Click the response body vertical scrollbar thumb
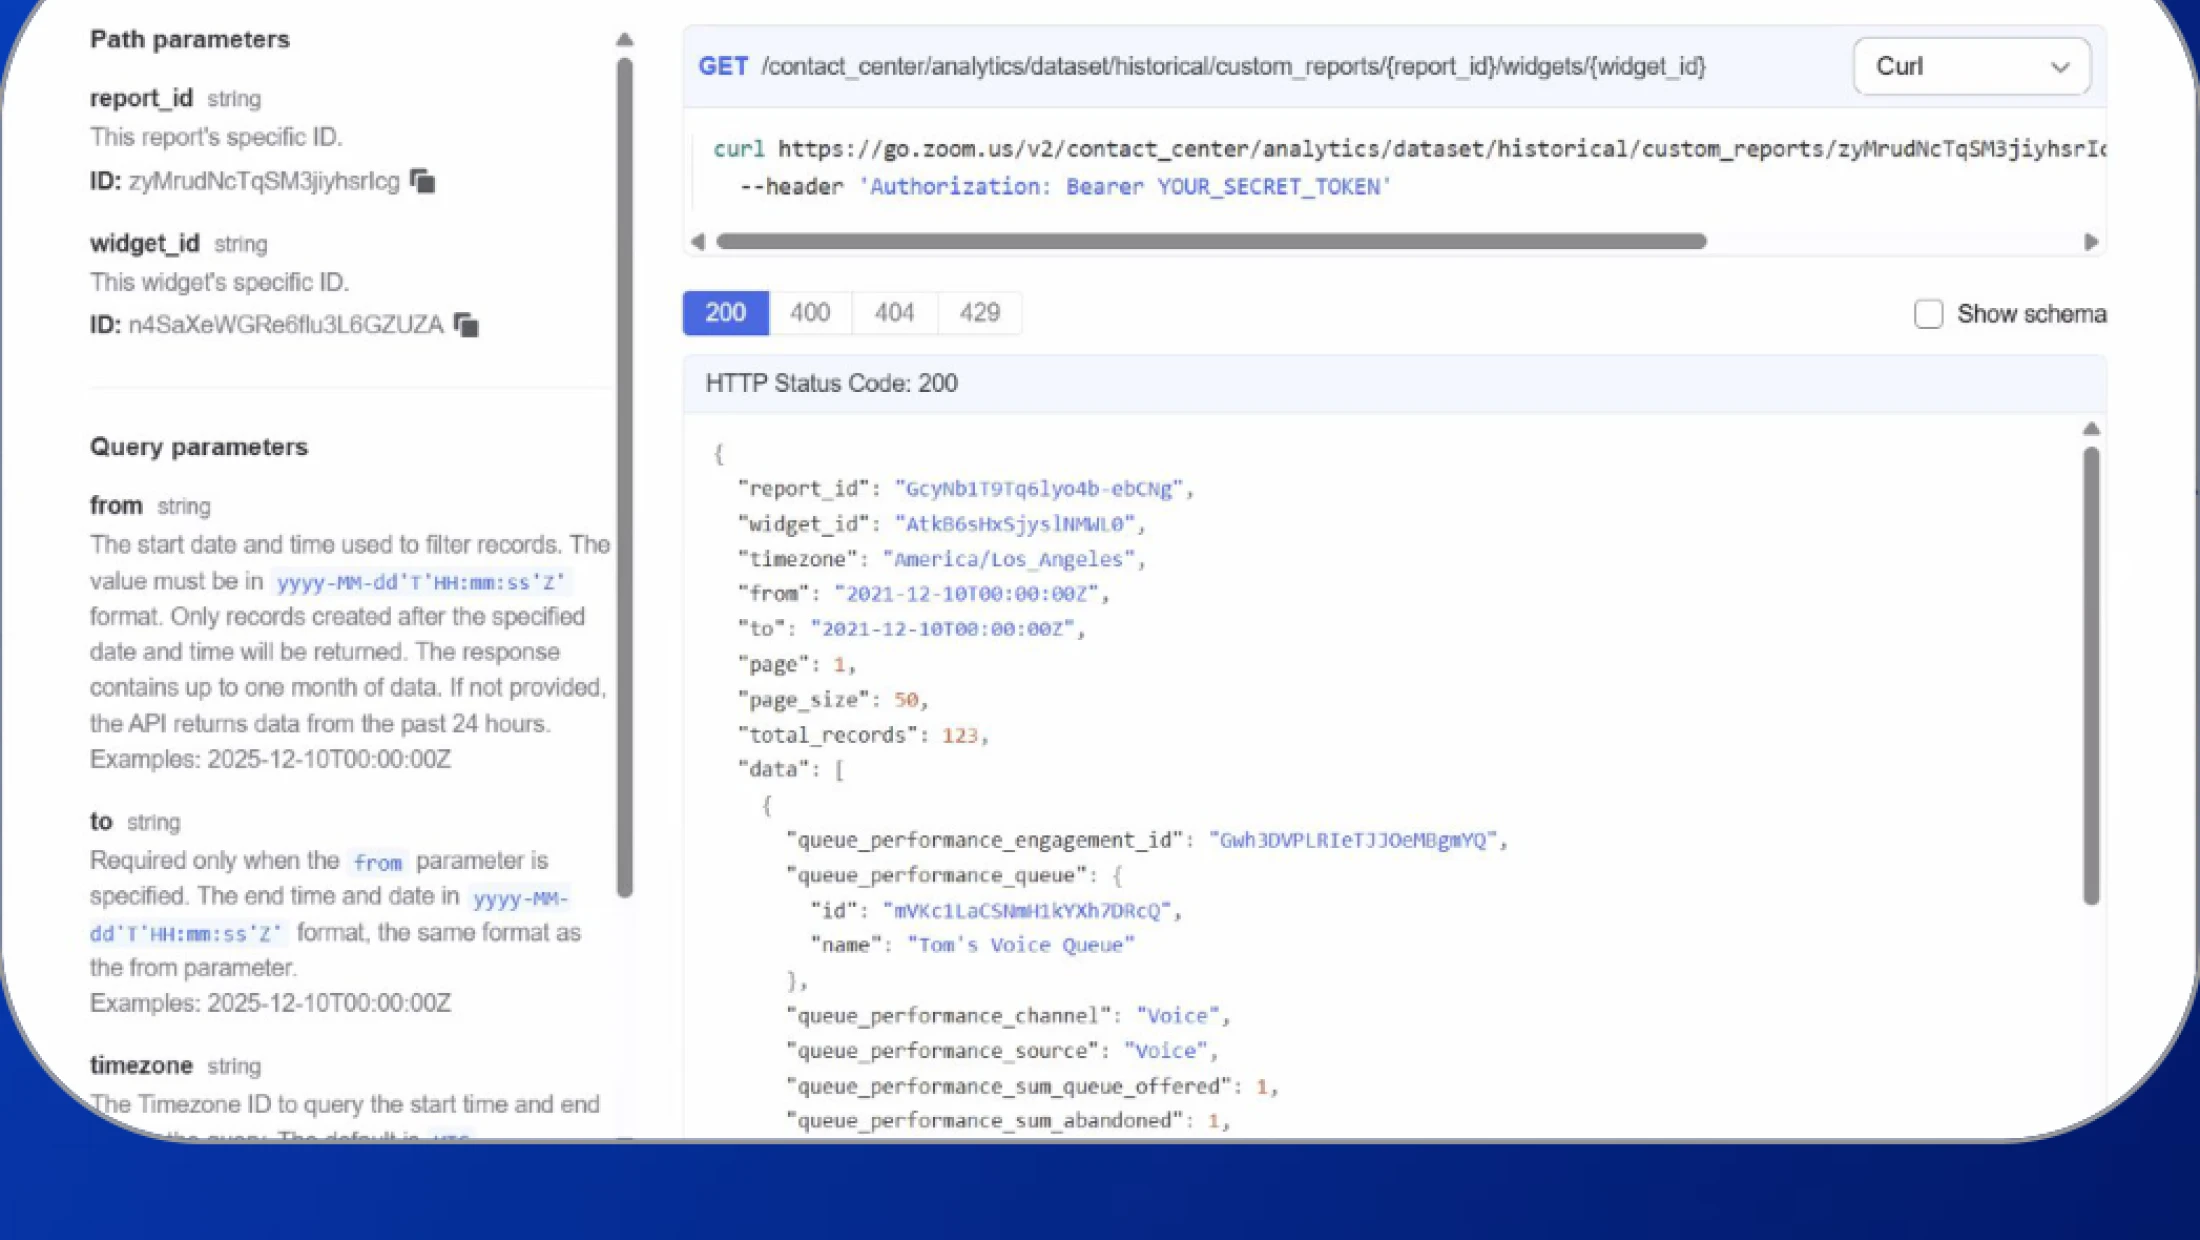Viewport: 2200px width, 1240px height. coord(2091,676)
